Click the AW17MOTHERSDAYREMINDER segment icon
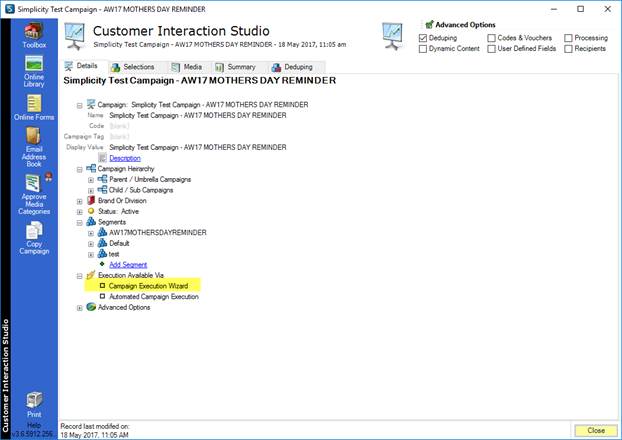Image resolution: width=622 pixels, height=440 pixels. [x=102, y=232]
